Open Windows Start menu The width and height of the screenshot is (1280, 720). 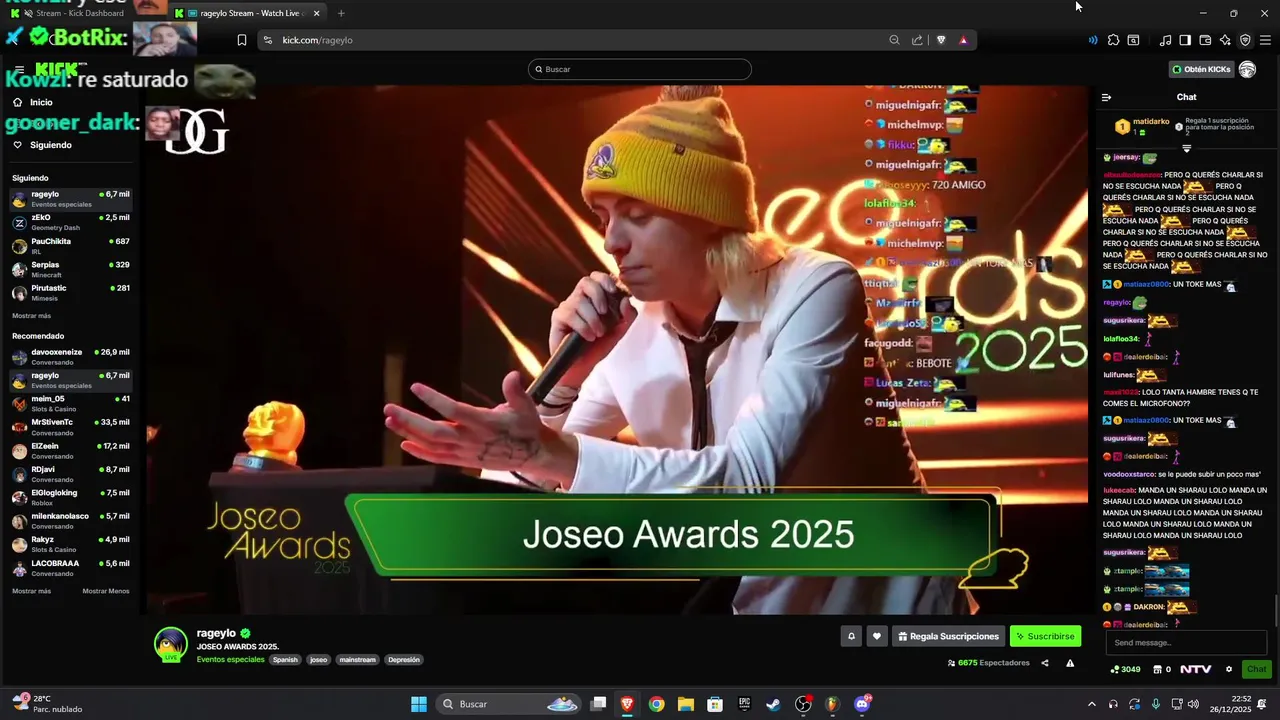[419, 704]
